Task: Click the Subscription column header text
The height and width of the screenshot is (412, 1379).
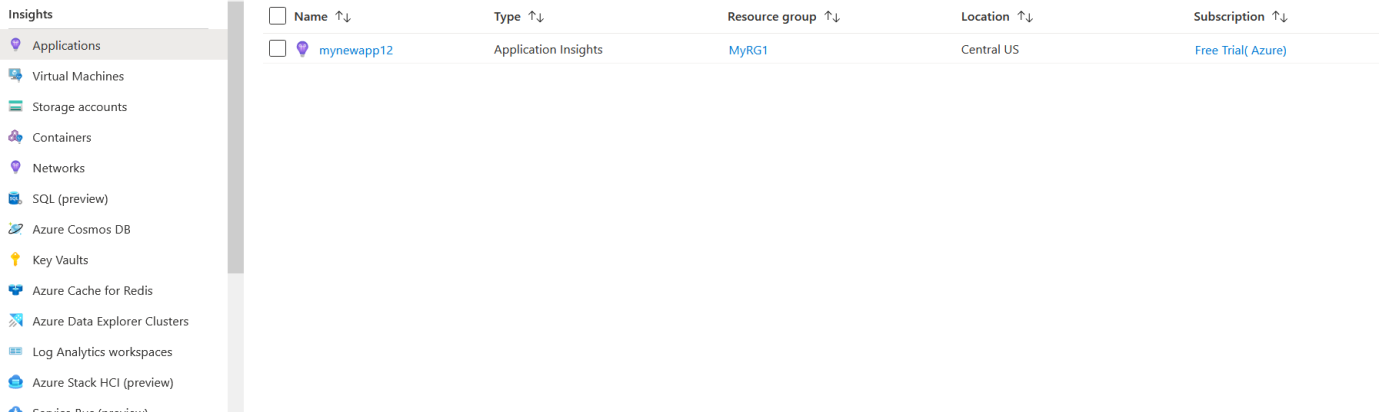Action: pos(1229,17)
